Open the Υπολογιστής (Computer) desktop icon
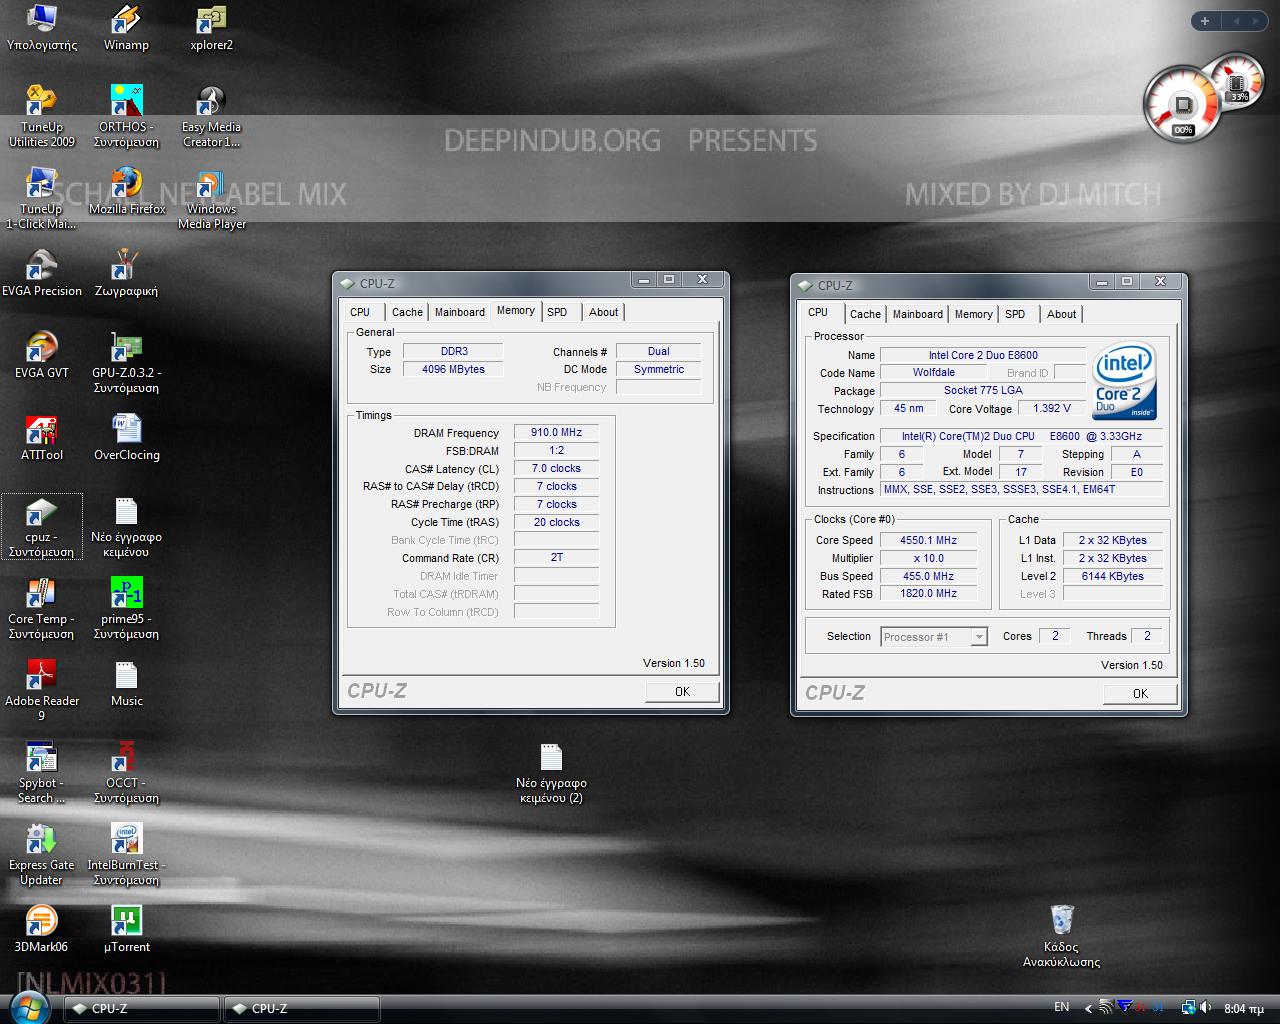The image size is (1280, 1024). tap(42, 28)
